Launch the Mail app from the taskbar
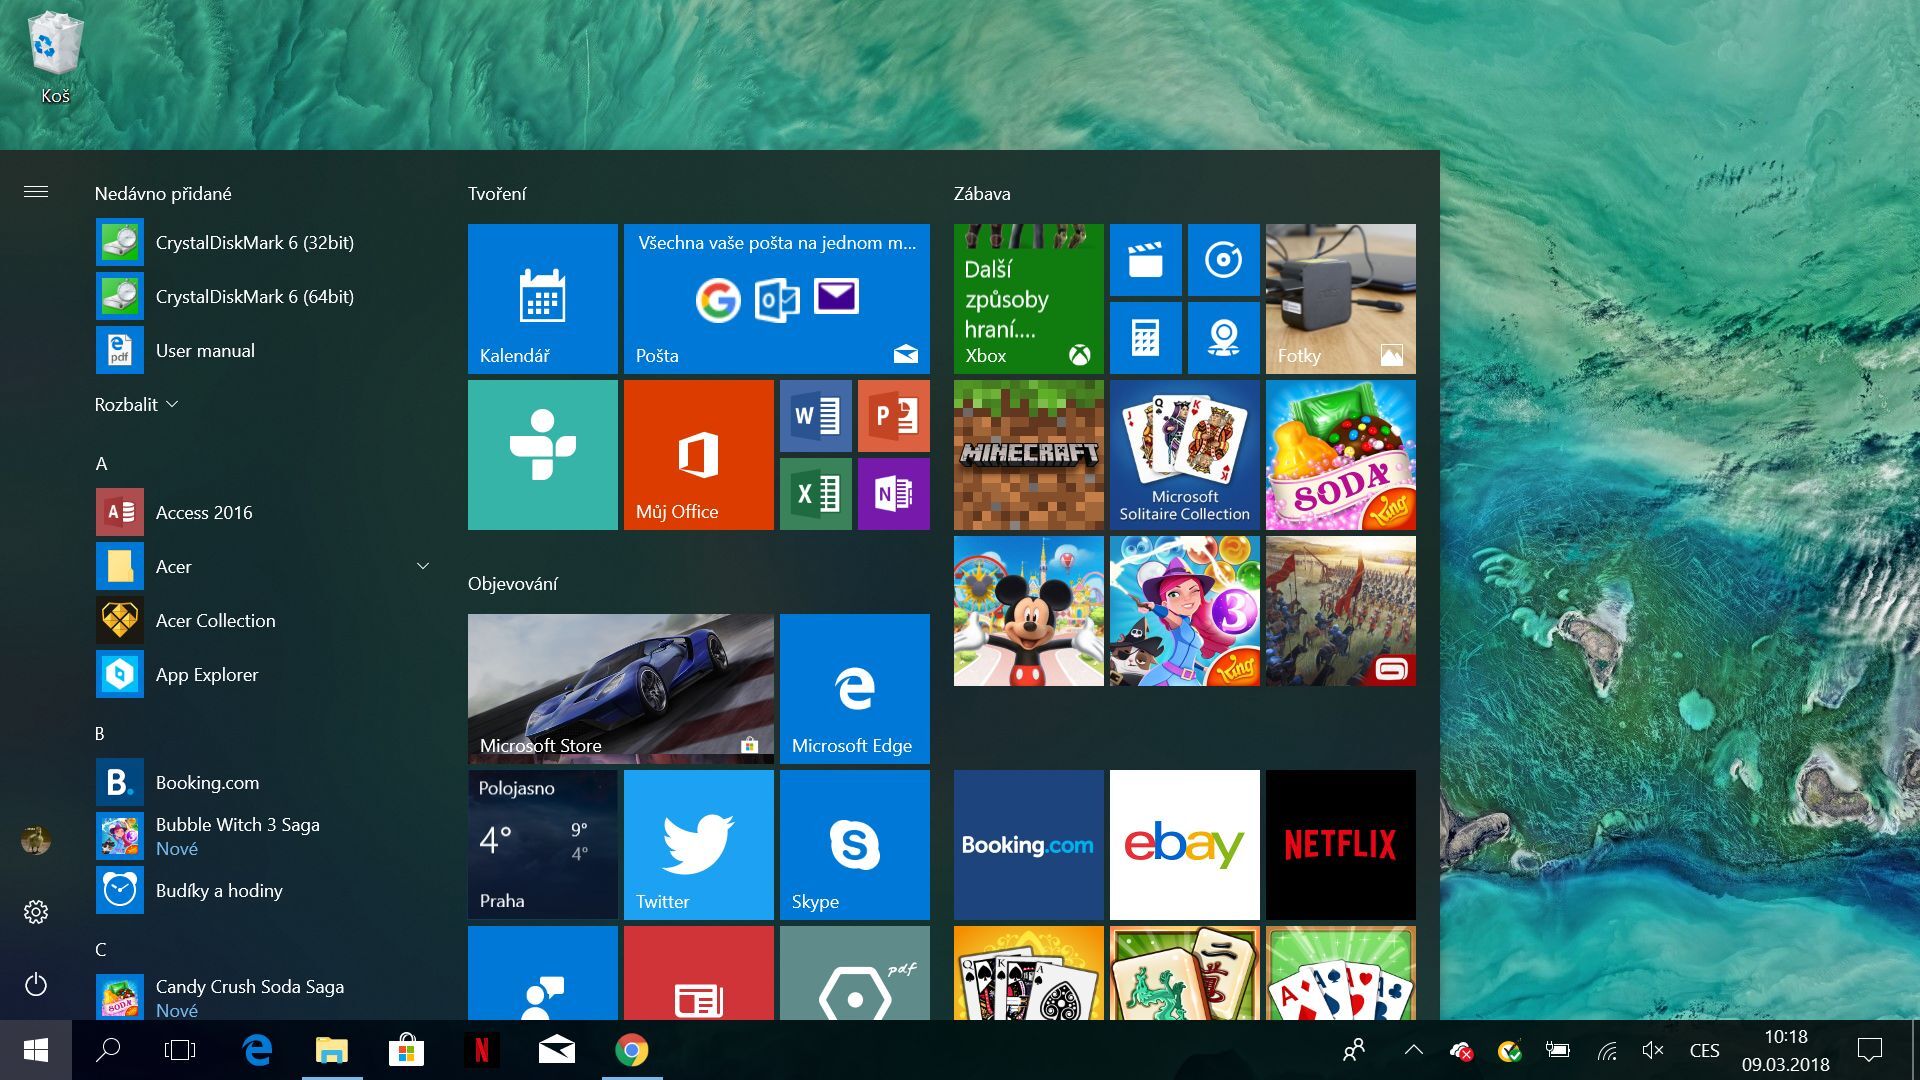 click(556, 1051)
